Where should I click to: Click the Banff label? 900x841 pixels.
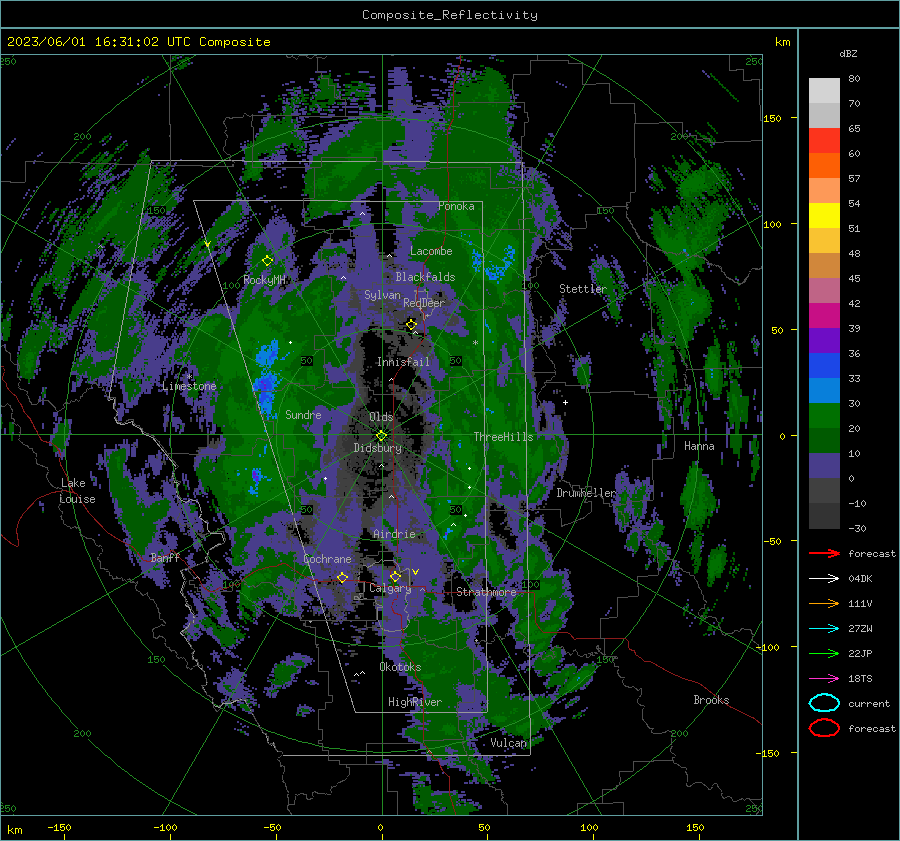[165, 558]
